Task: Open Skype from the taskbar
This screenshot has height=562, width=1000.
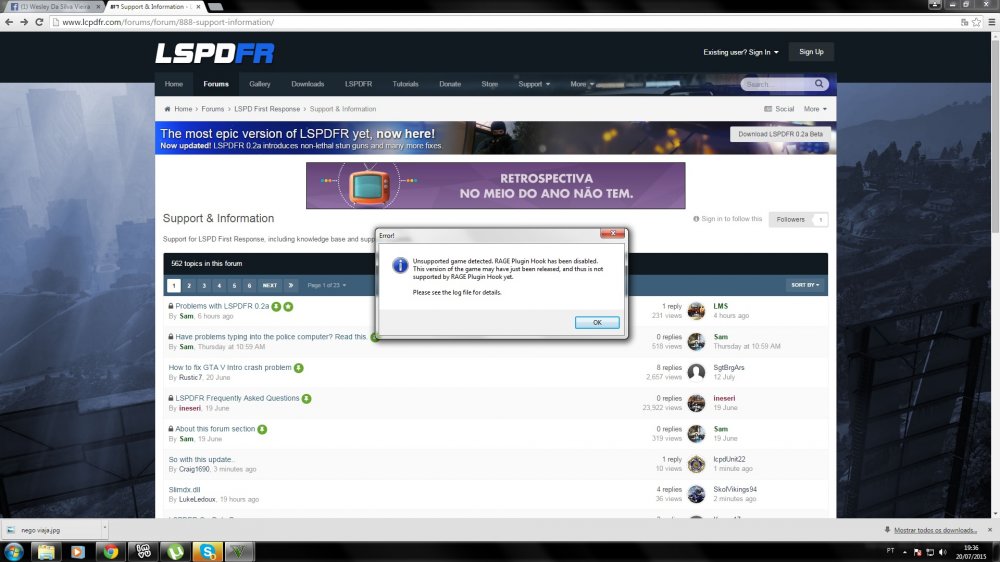Action: [208, 552]
